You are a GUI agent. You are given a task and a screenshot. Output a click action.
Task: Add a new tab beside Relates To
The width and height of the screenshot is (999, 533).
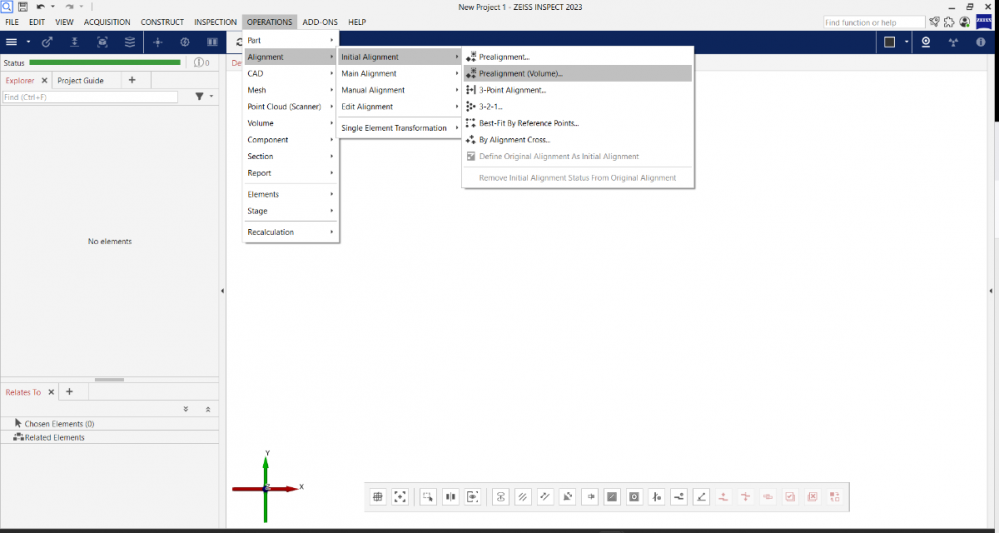click(x=69, y=392)
